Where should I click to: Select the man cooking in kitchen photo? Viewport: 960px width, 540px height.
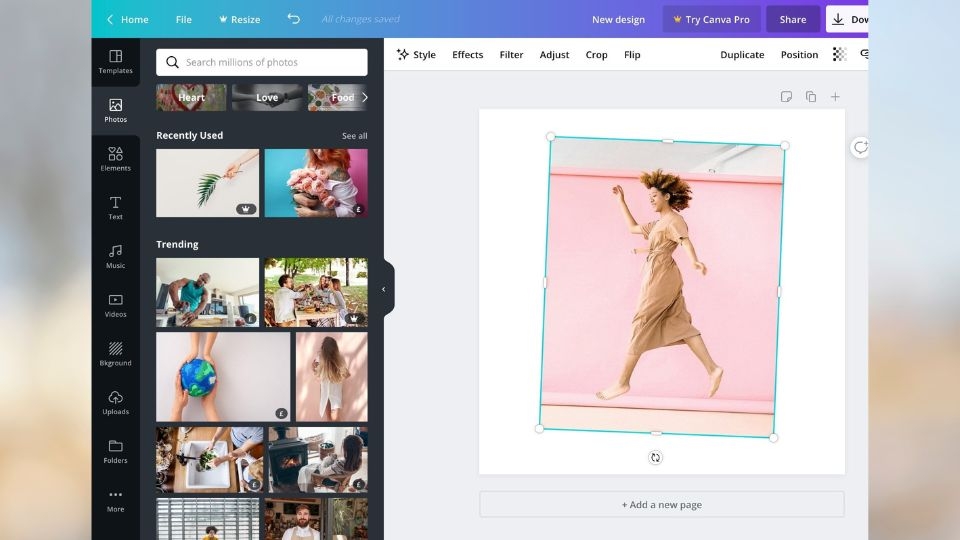tap(208, 292)
